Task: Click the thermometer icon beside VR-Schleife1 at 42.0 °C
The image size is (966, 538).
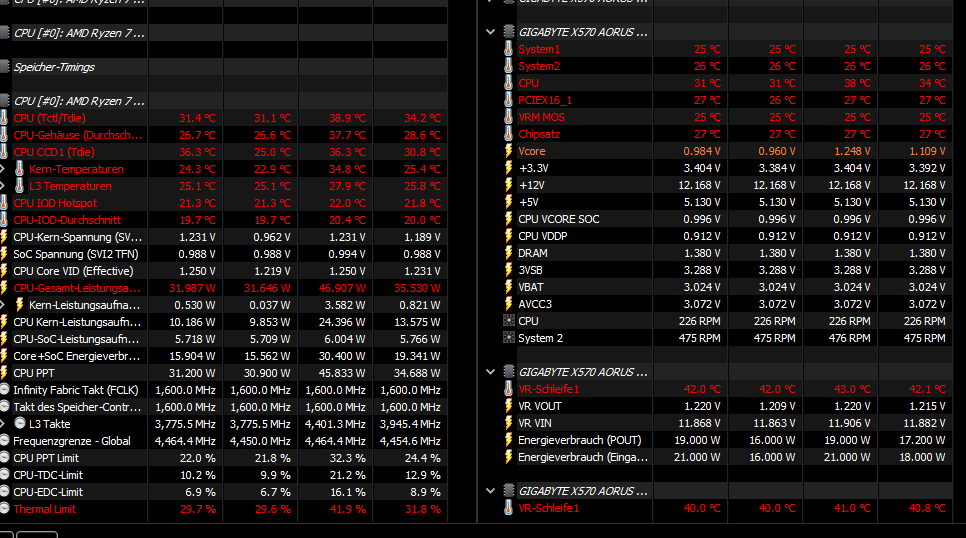Action: click(x=508, y=389)
